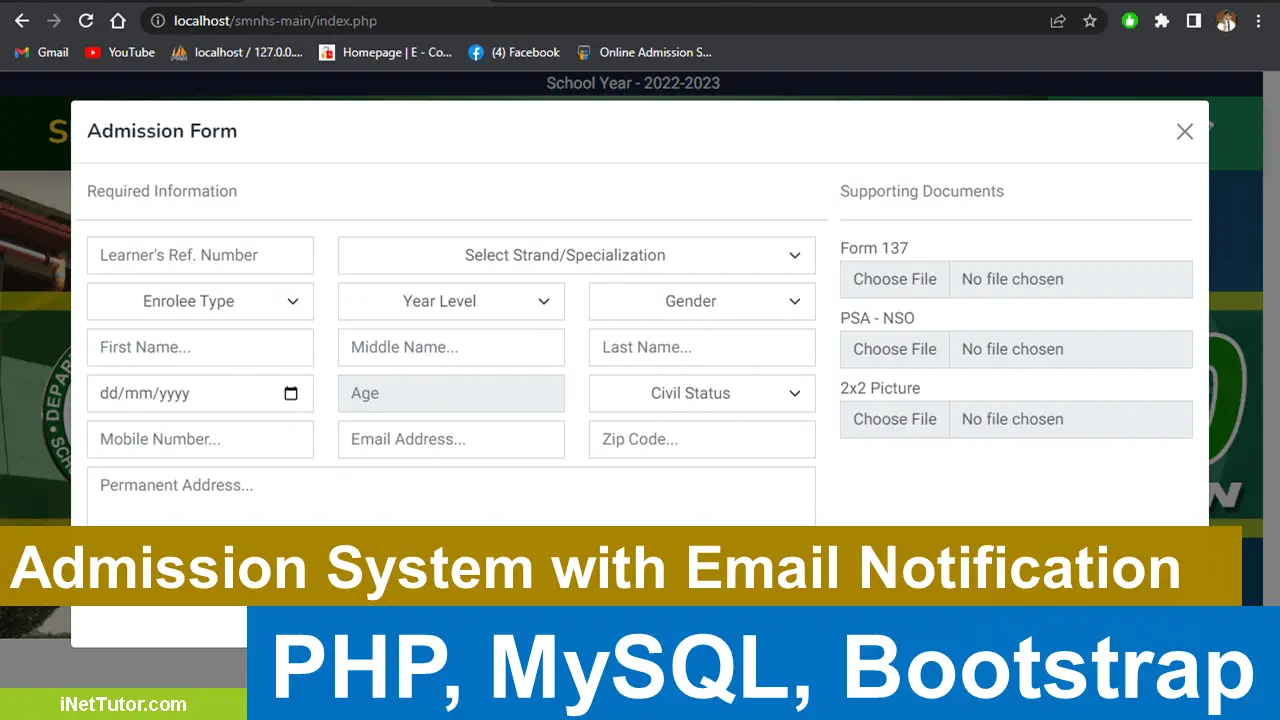Open the Facebook bookmark shortcut
Screen dimensions: 1280x720
point(513,52)
